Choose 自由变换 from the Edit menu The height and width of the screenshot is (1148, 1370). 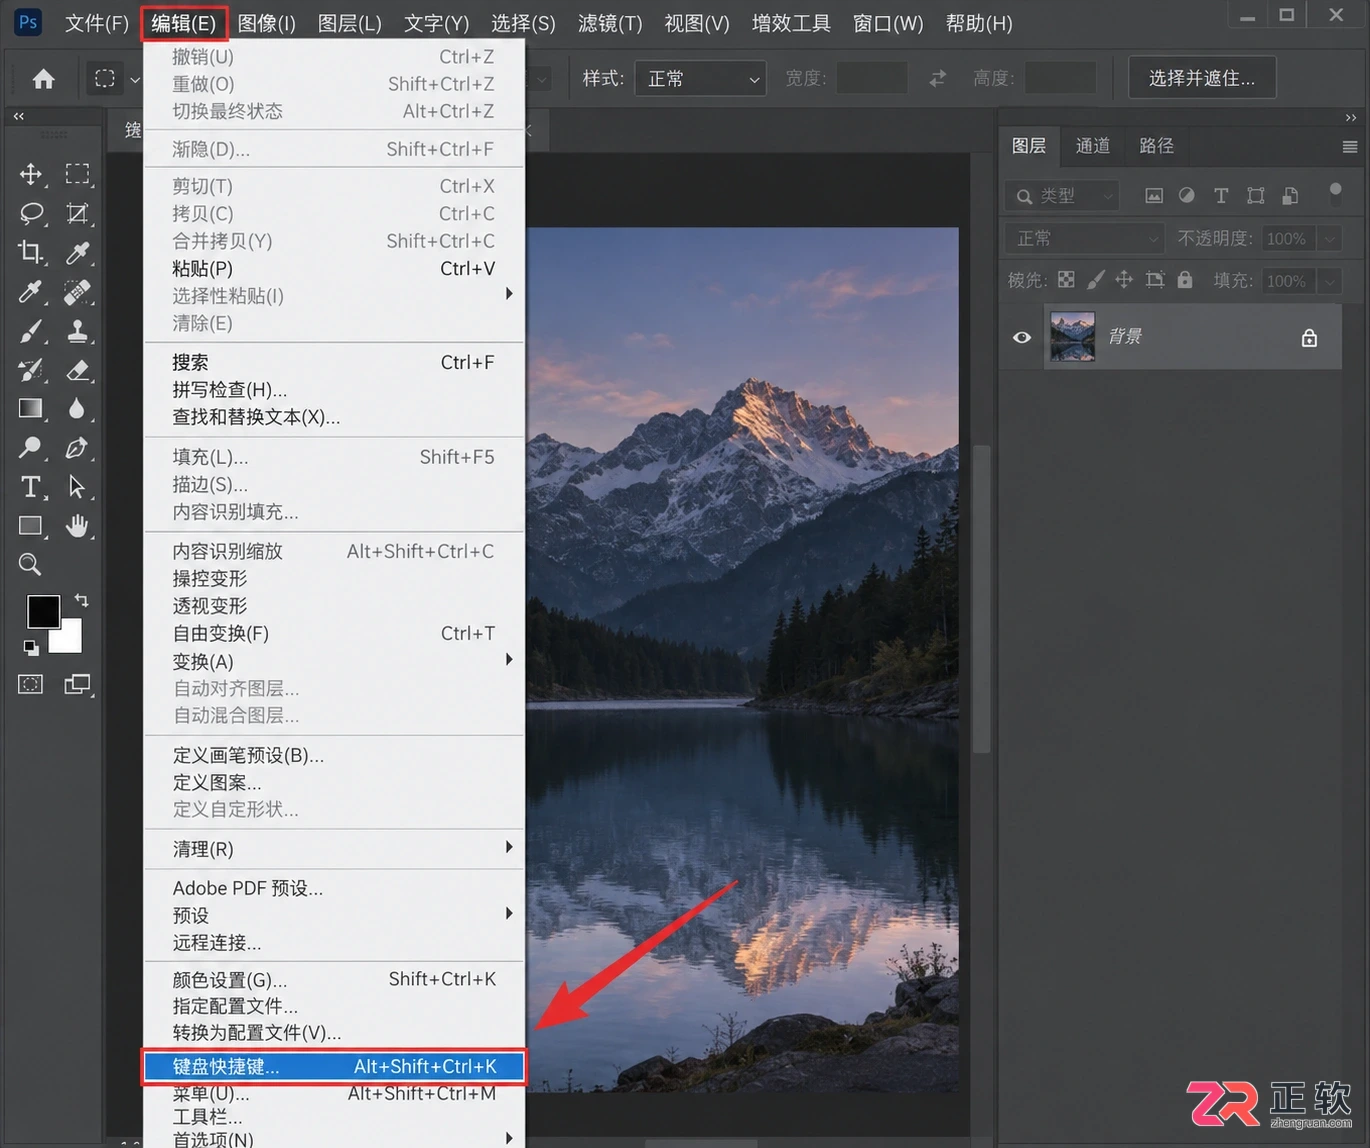click(x=334, y=633)
